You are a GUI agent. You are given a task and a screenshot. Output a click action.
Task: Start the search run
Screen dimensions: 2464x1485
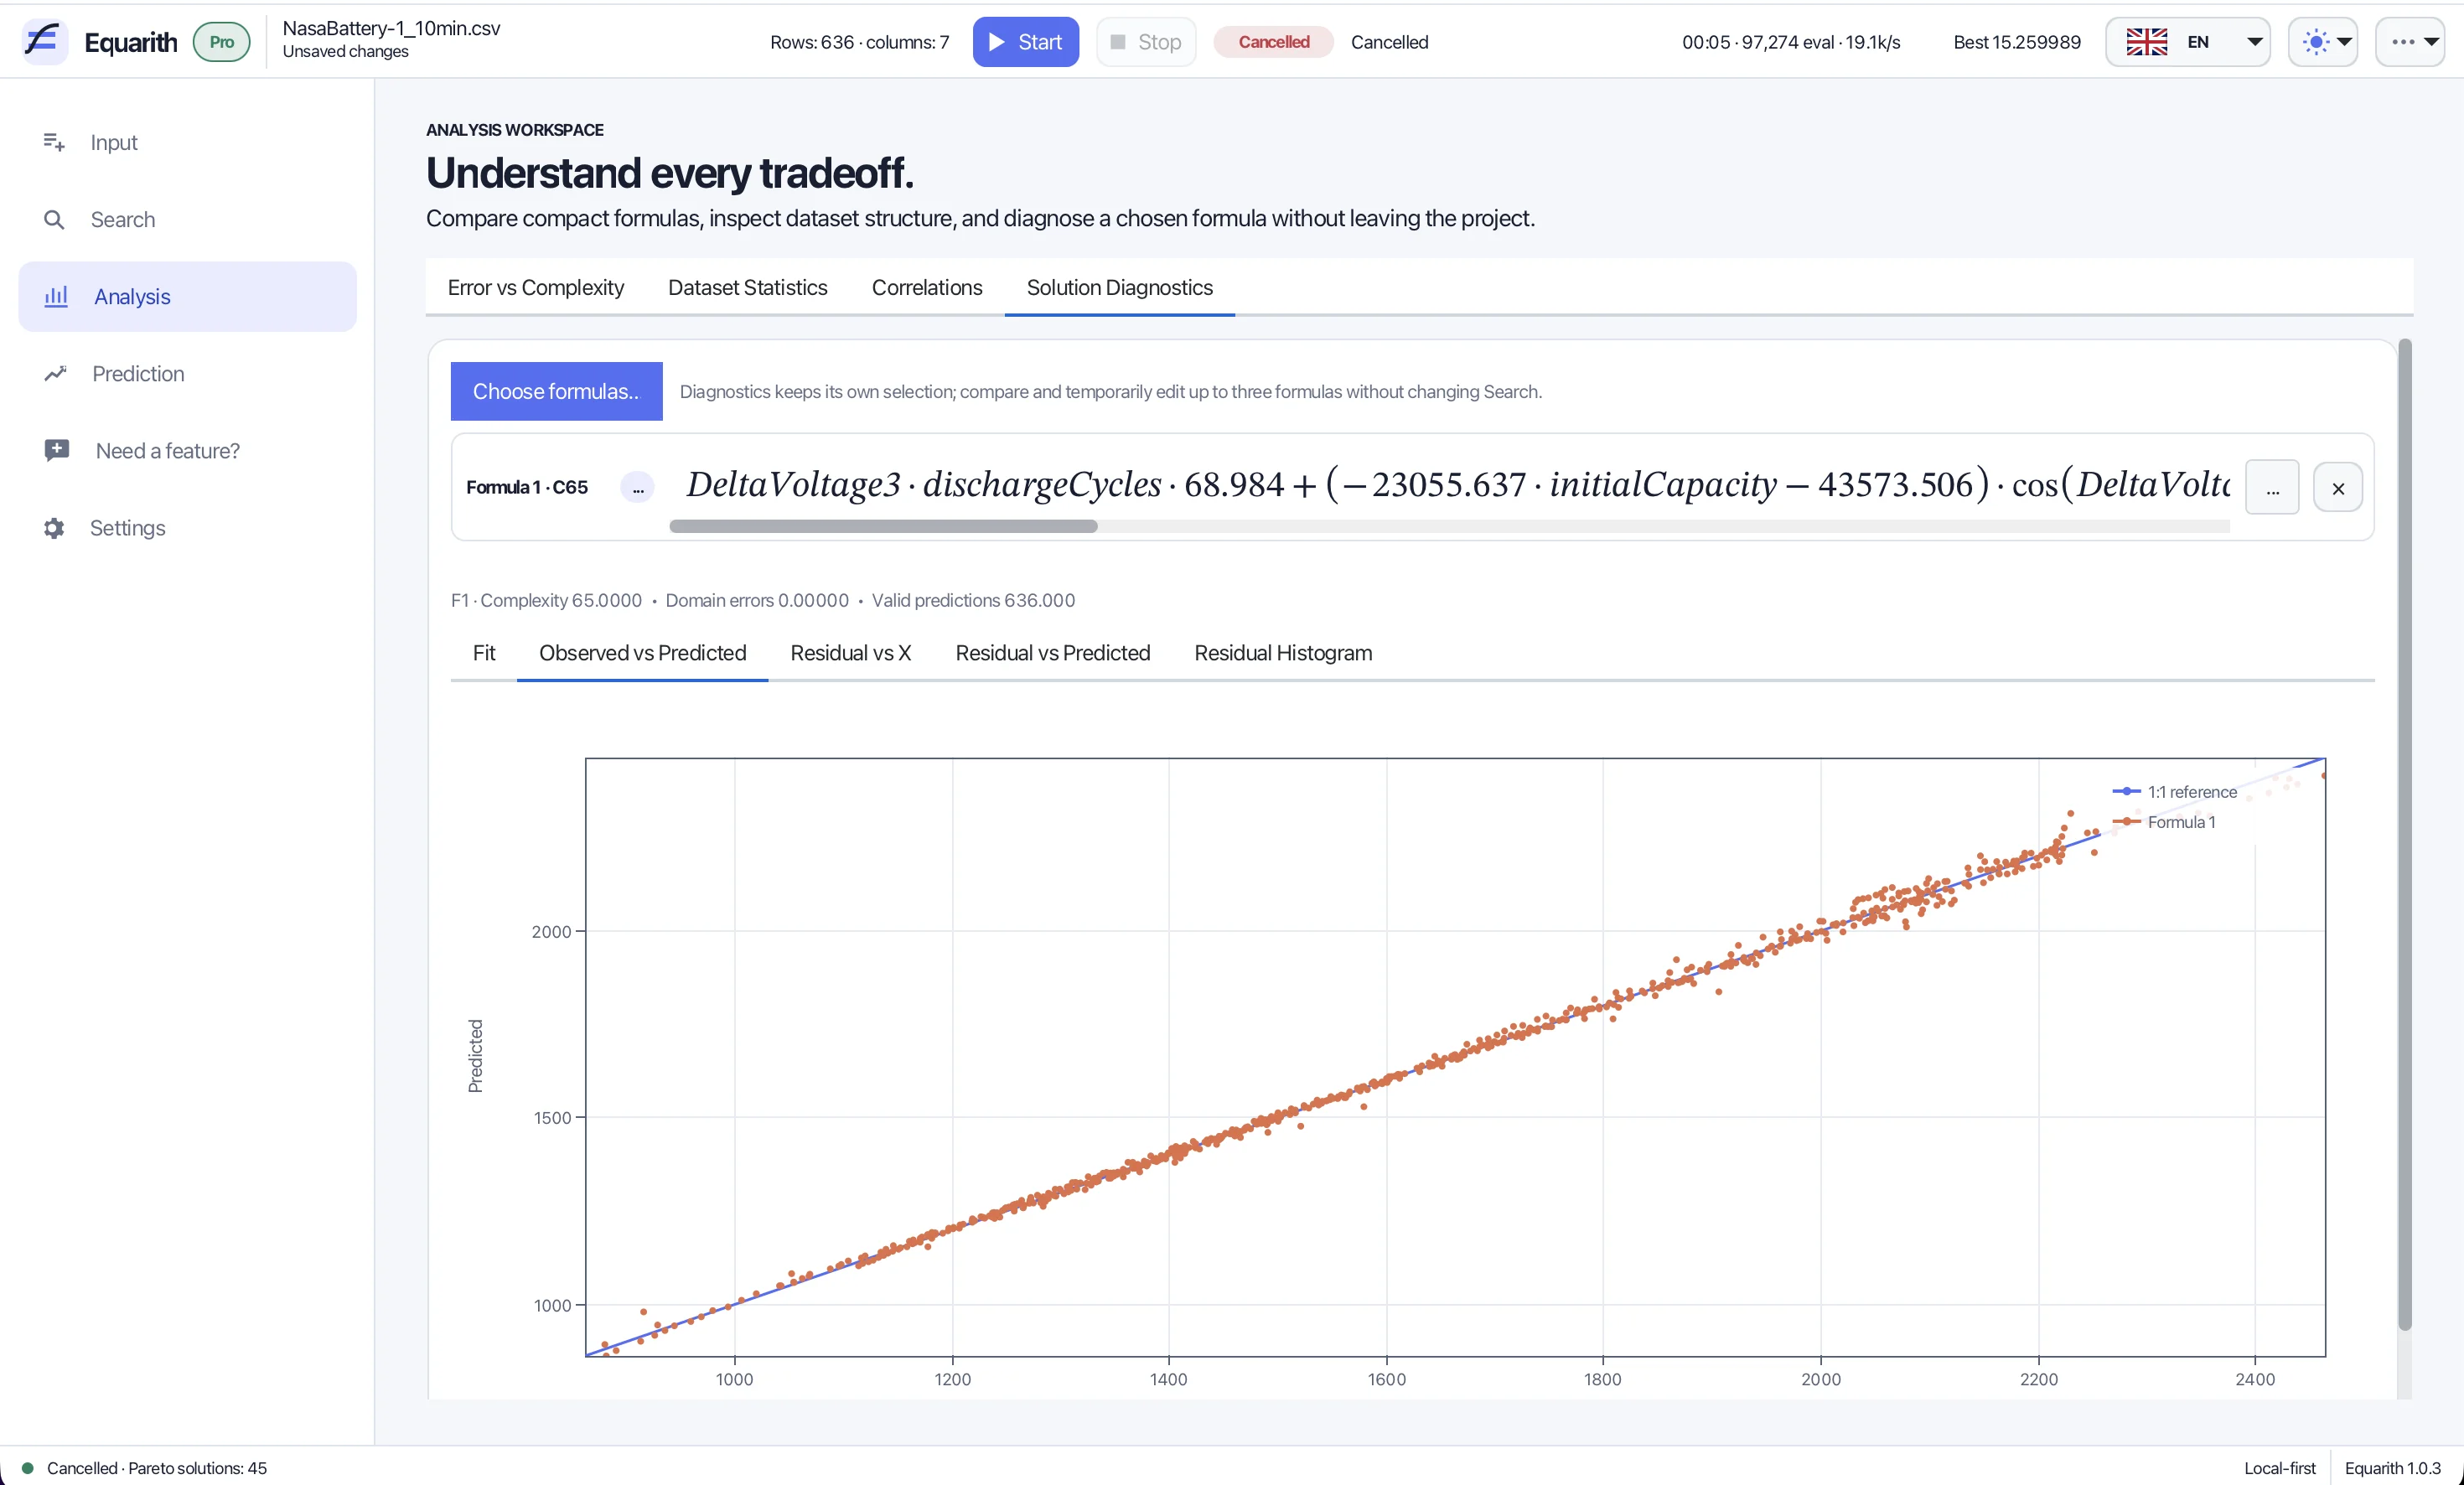[x=1025, y=42]
